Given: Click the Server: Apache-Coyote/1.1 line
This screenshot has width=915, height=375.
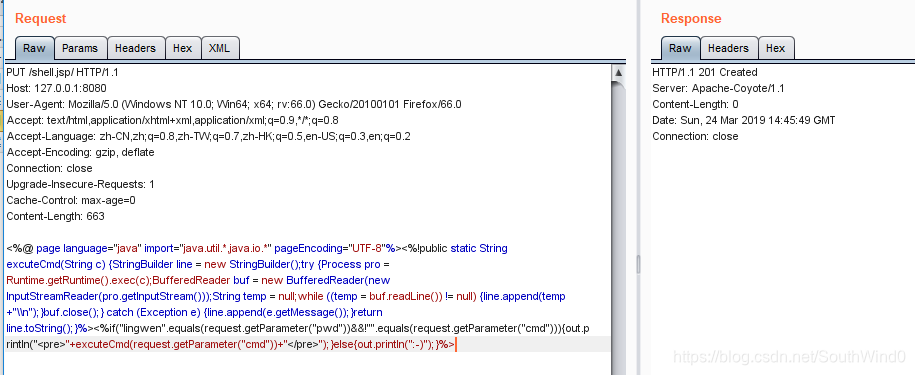Looking at the screenshot, I should [x=718, y=88].
